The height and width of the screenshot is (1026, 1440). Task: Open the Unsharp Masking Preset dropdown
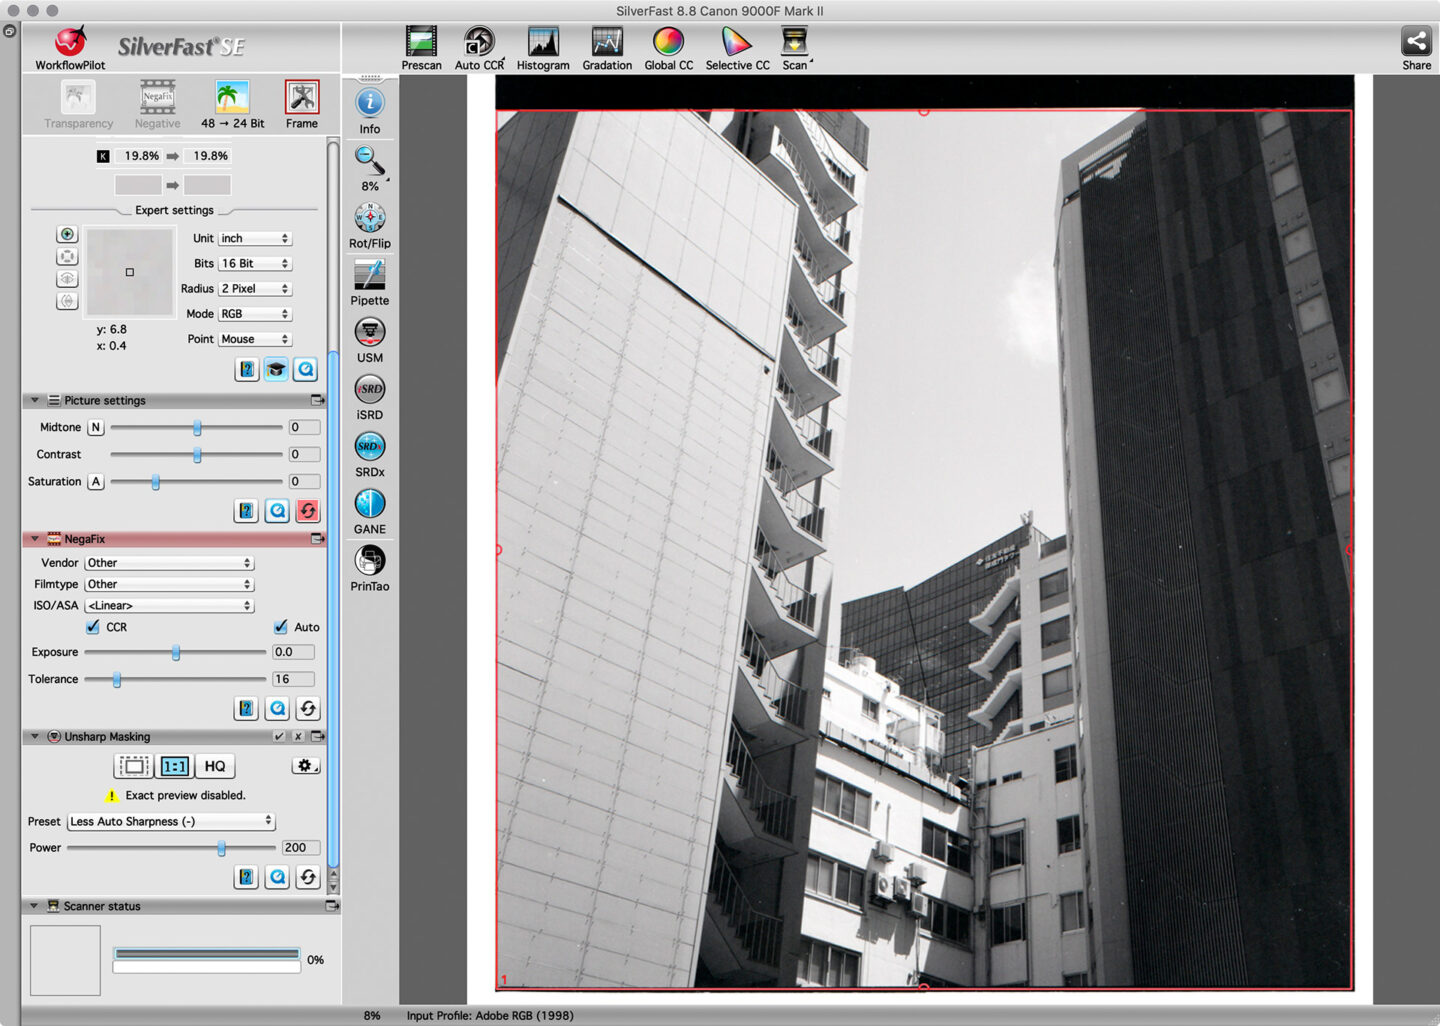[170, 821]
